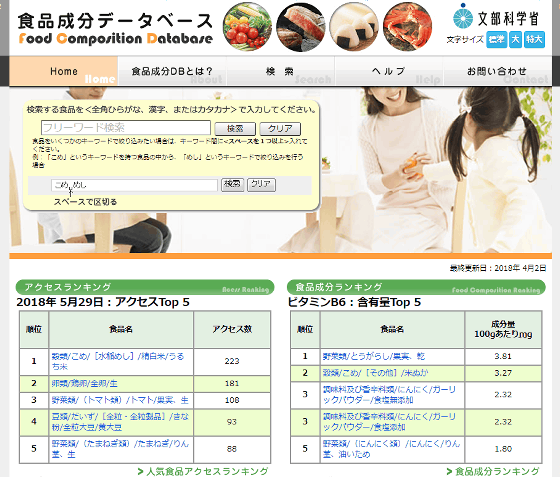560x477 pixels.
Task: Click the vegetables photo circle in the header
Action: [247, 27]
